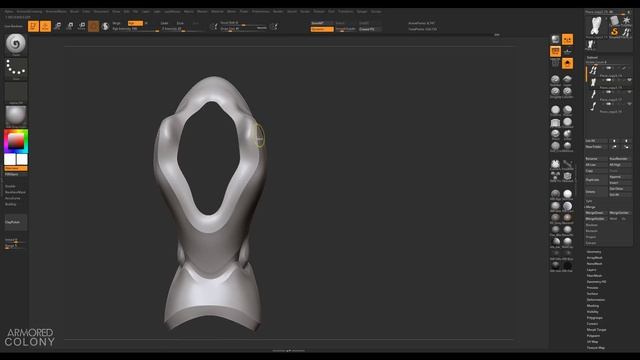This screenshot has height=360, width=640.
Task: Click the Focal Shift slider
Action: coord(244,23)
